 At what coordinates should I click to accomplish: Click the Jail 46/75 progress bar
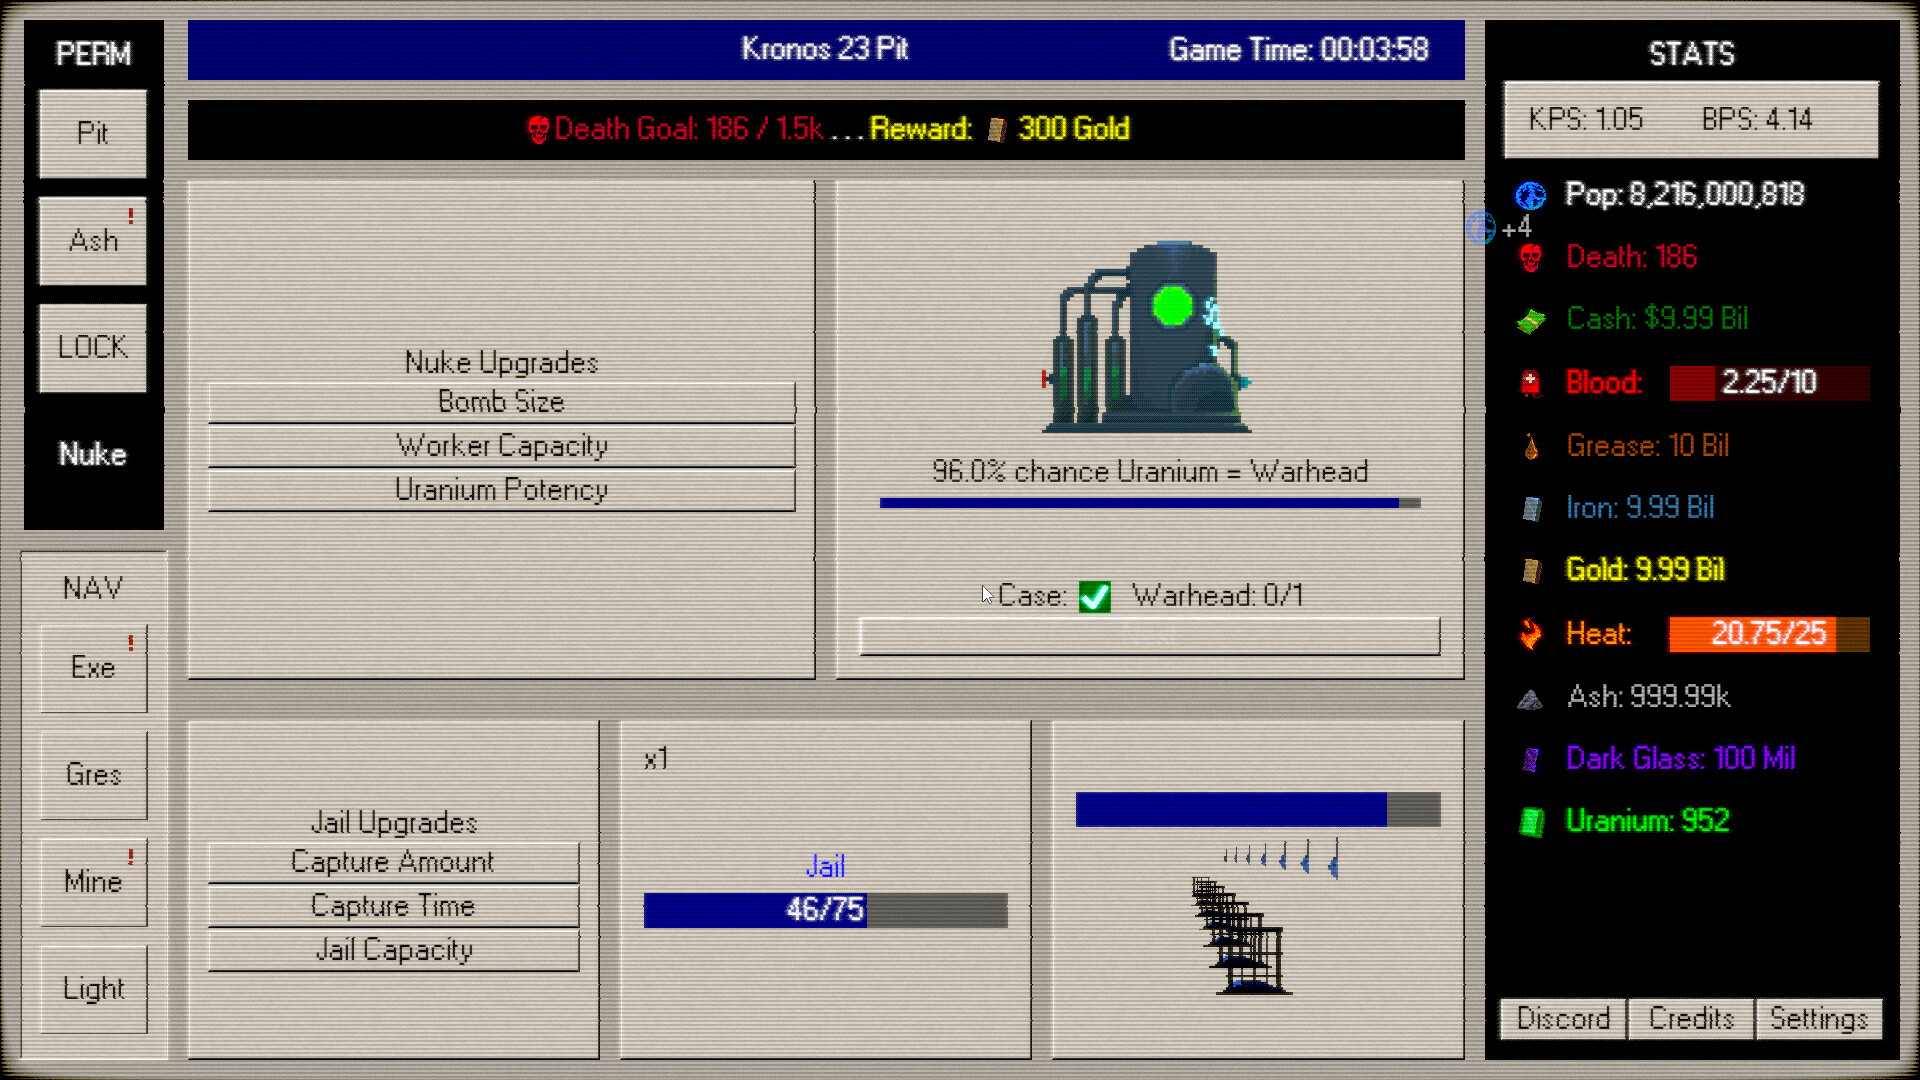click(827, 910)
